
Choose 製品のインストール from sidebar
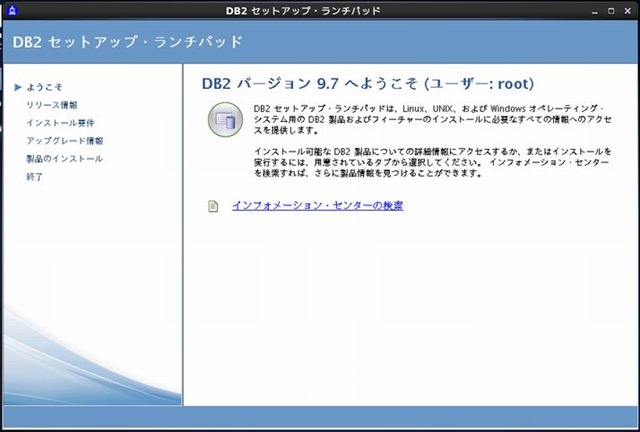pos(64,159)
